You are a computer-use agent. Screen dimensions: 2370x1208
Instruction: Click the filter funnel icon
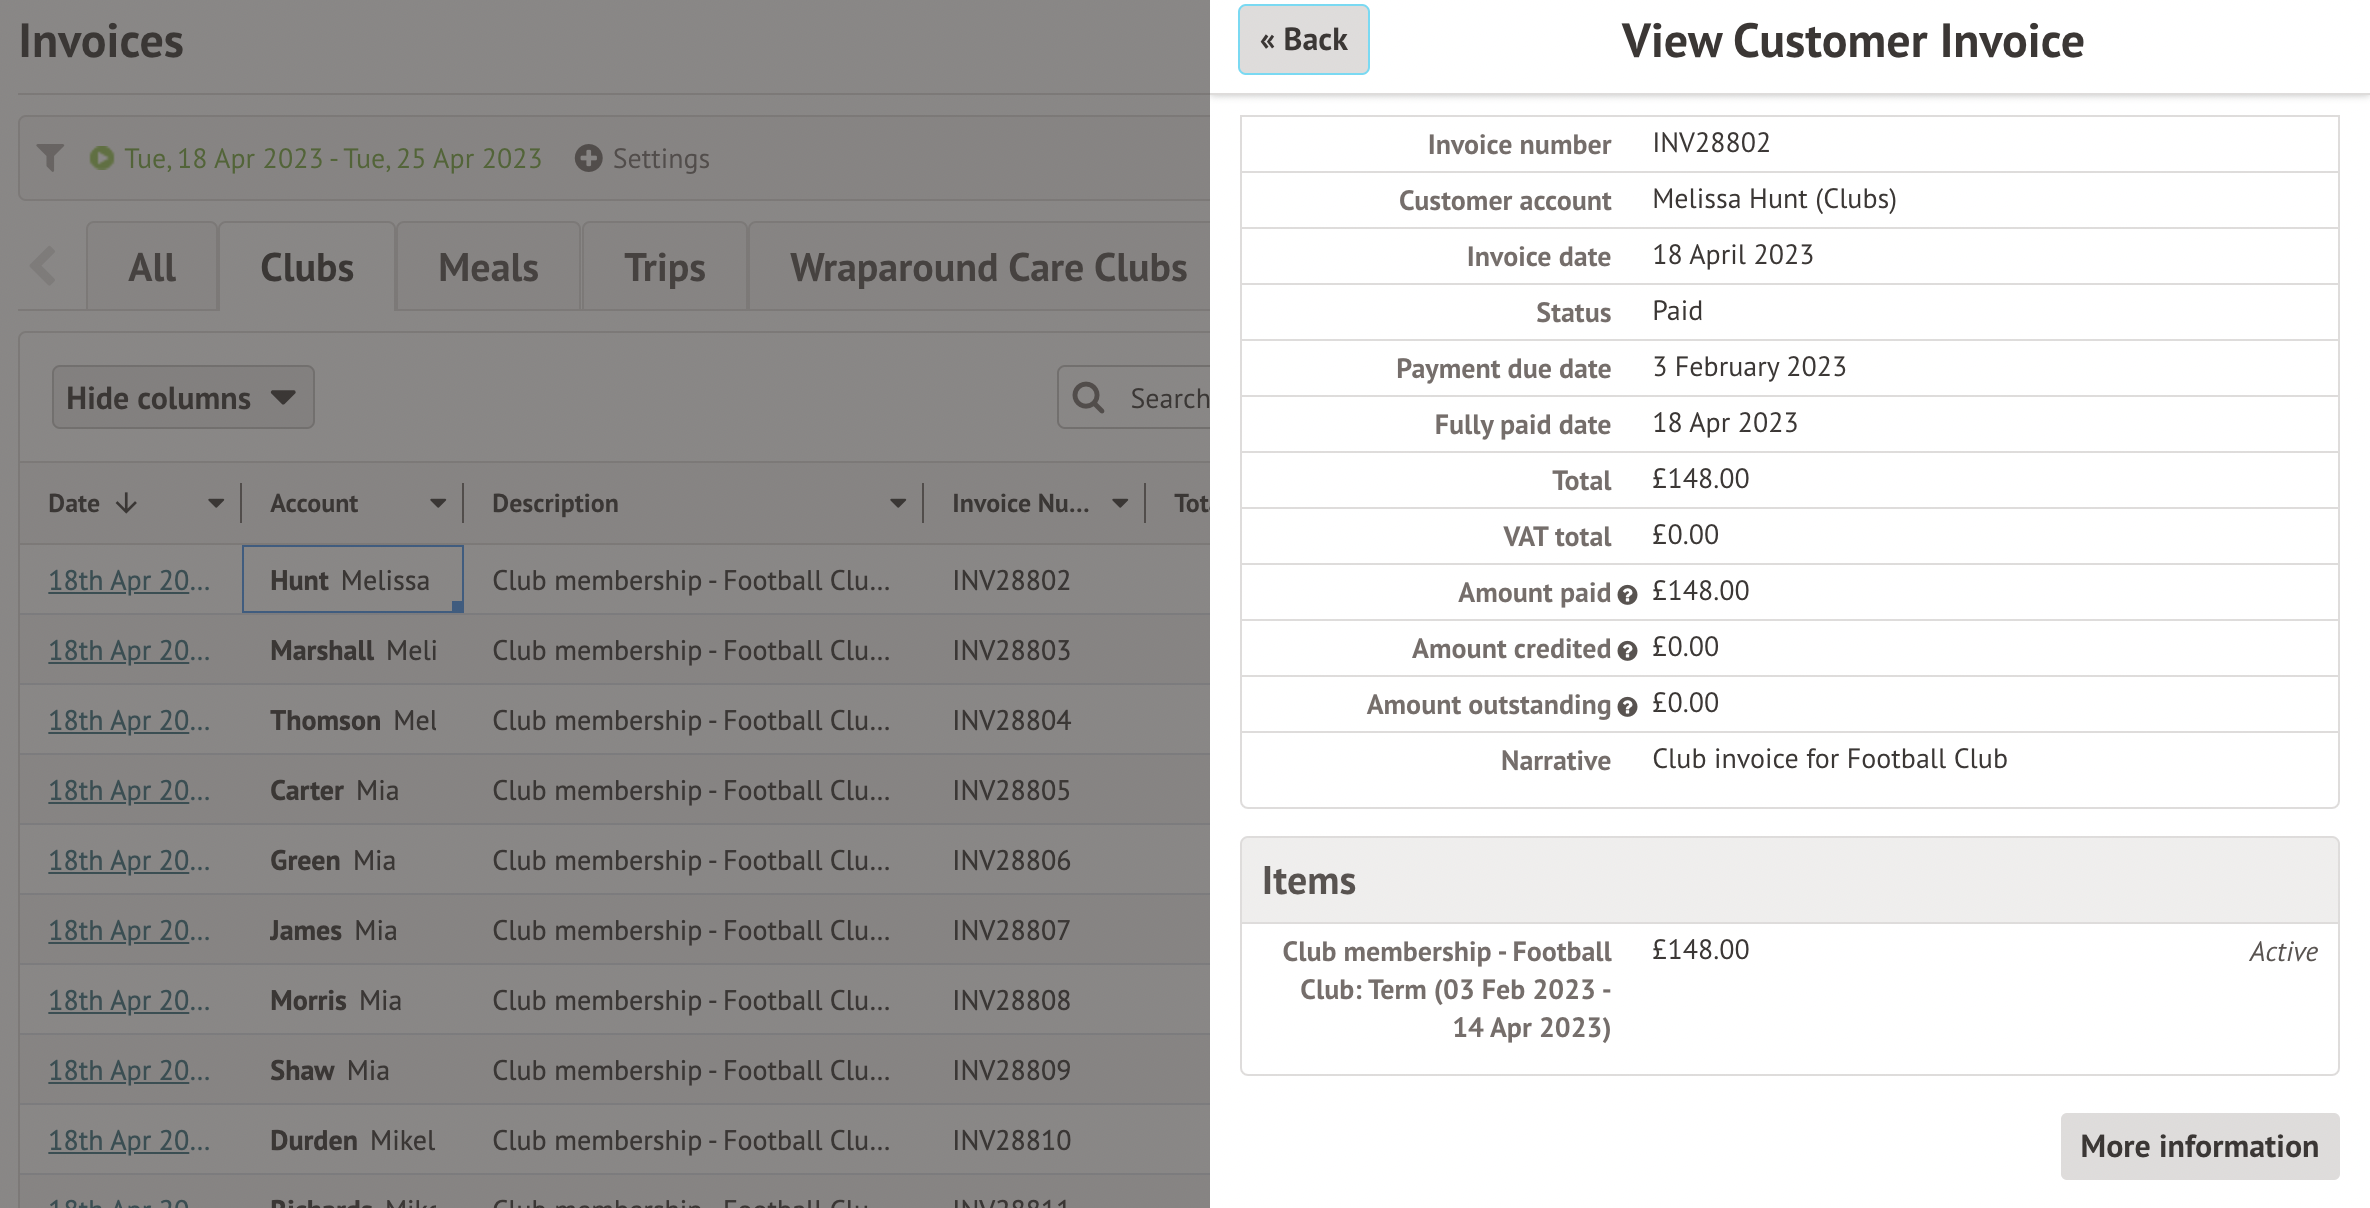50,158
